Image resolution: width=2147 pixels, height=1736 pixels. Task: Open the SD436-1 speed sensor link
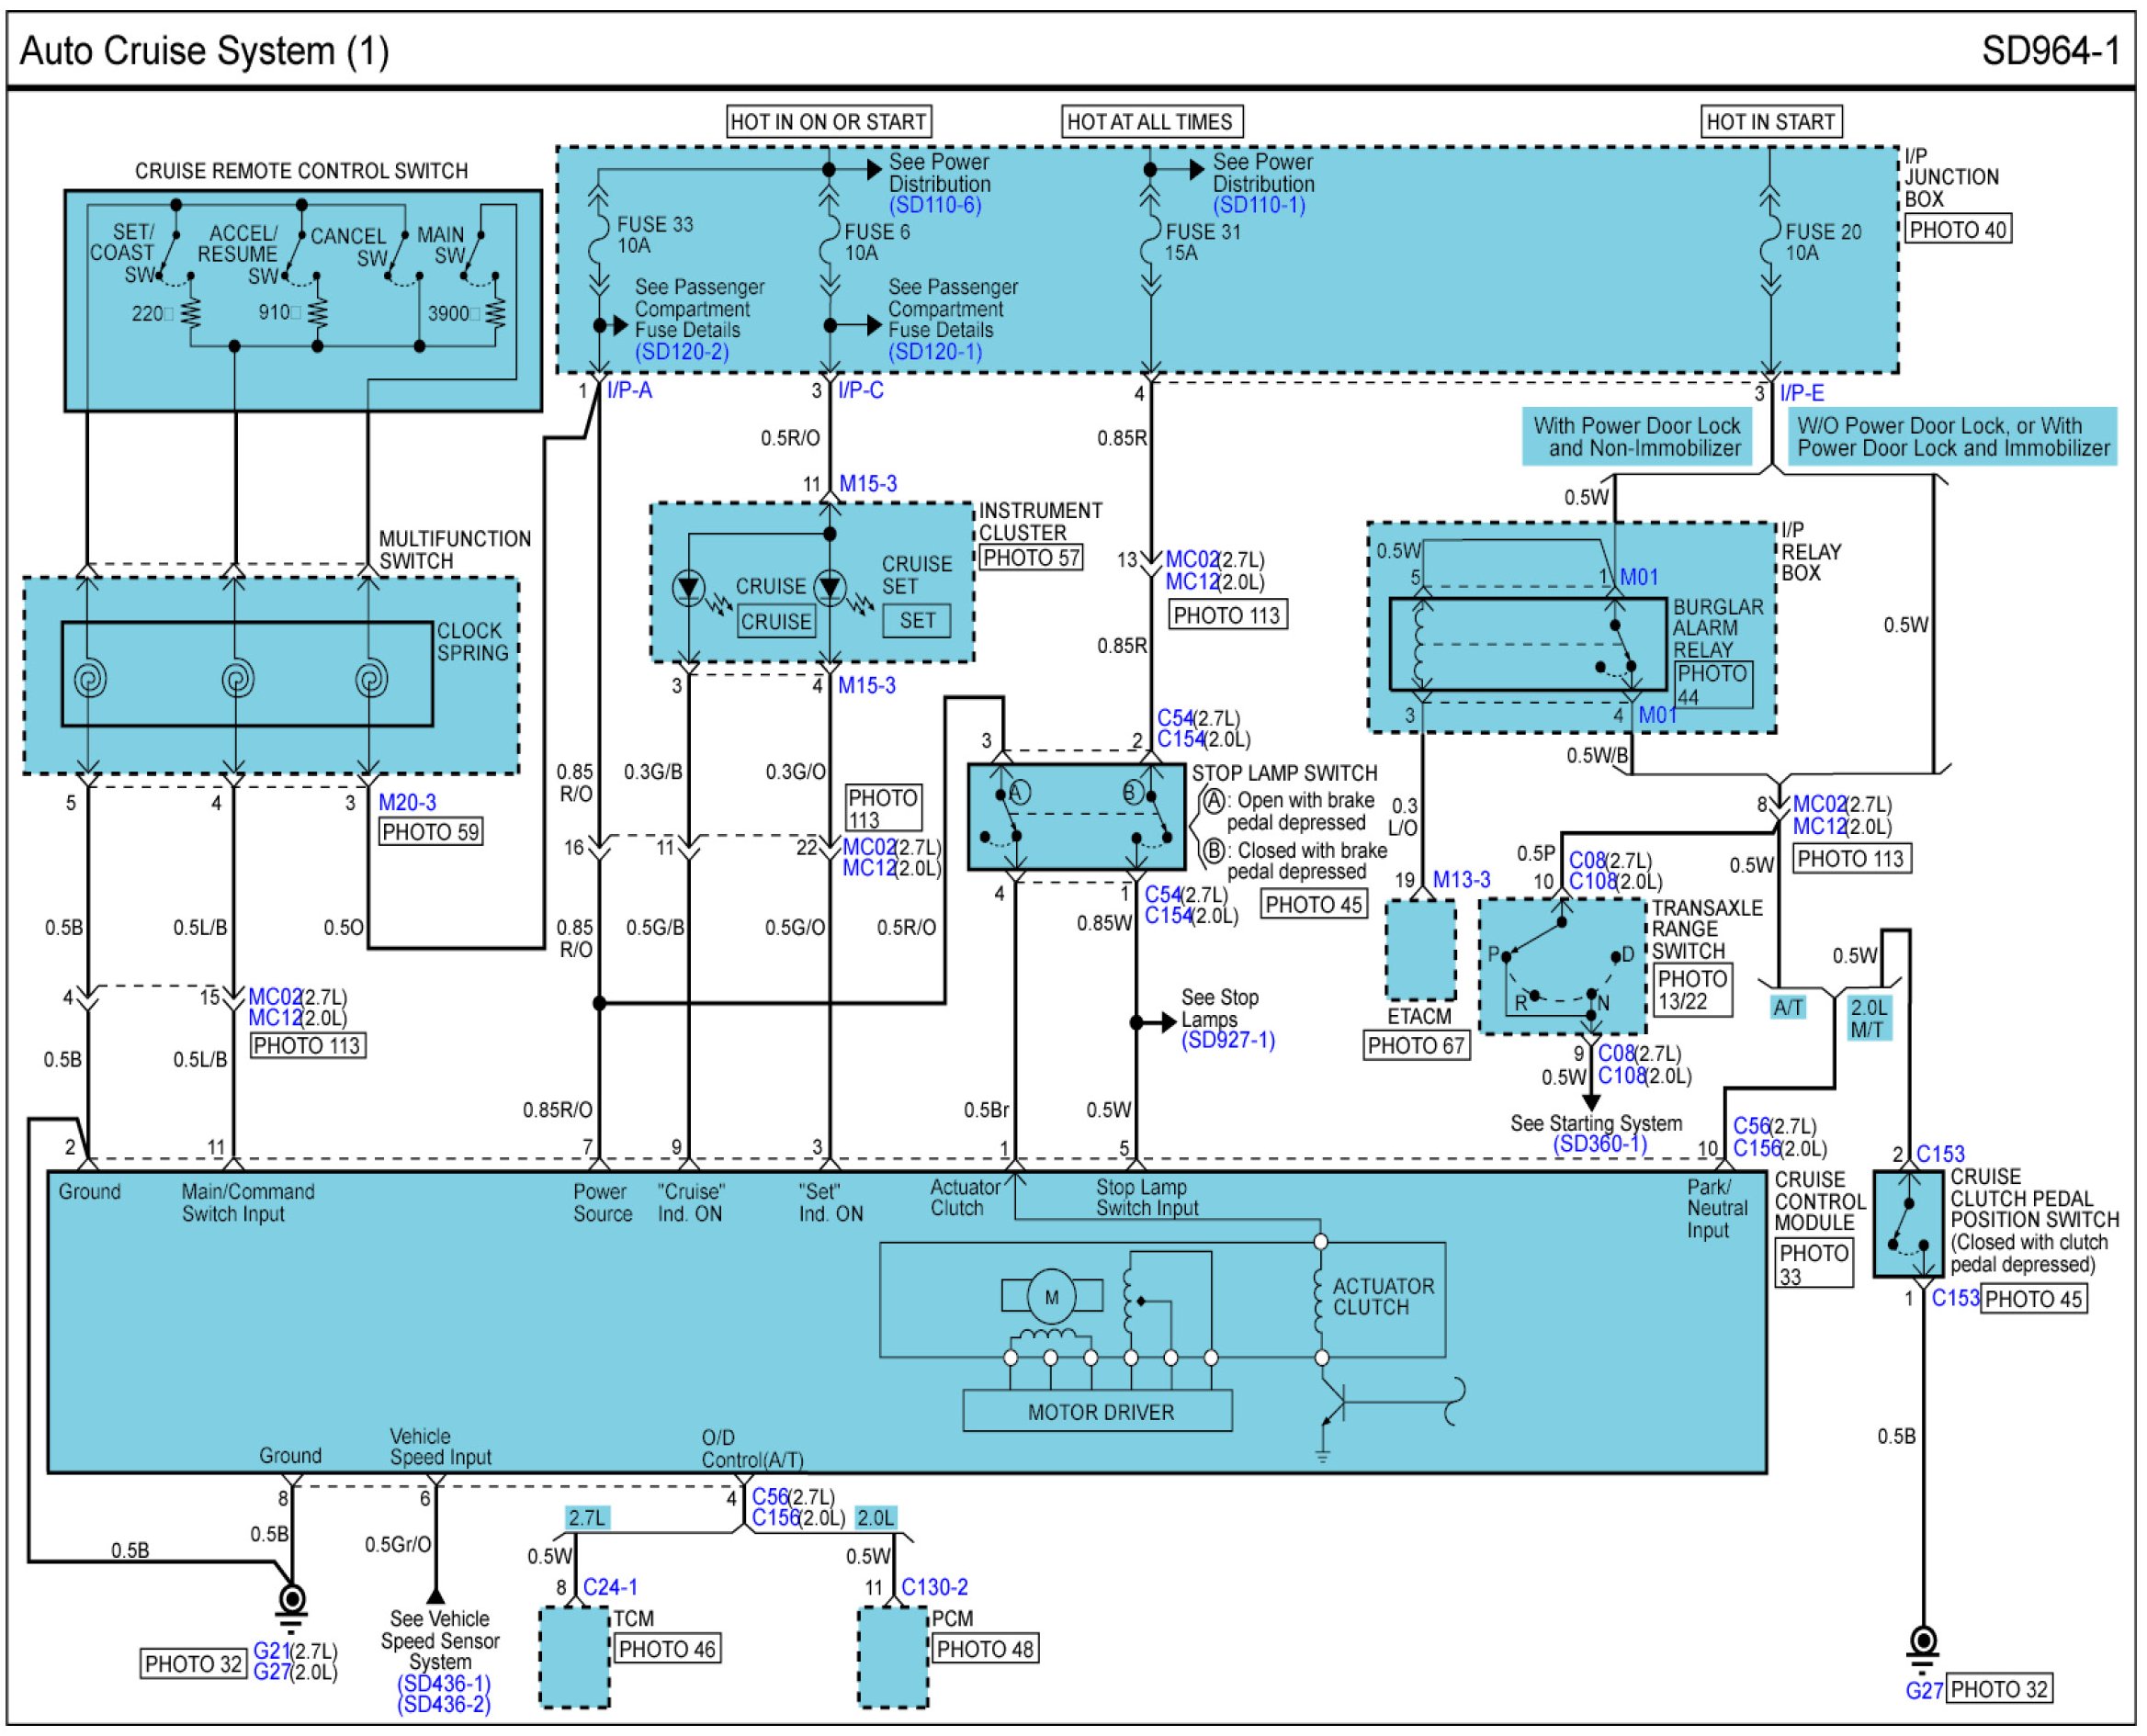click(444, 1684)
